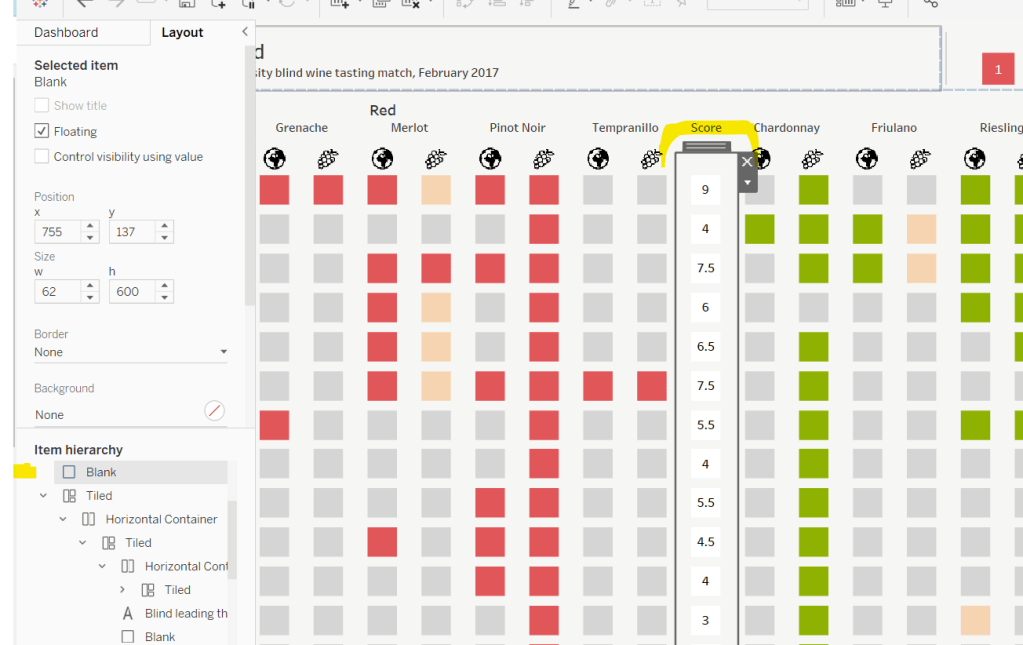Image resolution: width=1023 pixels, height=645 pixels.
Task: Click the red 1 button
Action: pyautogui.click(x=997, y=69)
